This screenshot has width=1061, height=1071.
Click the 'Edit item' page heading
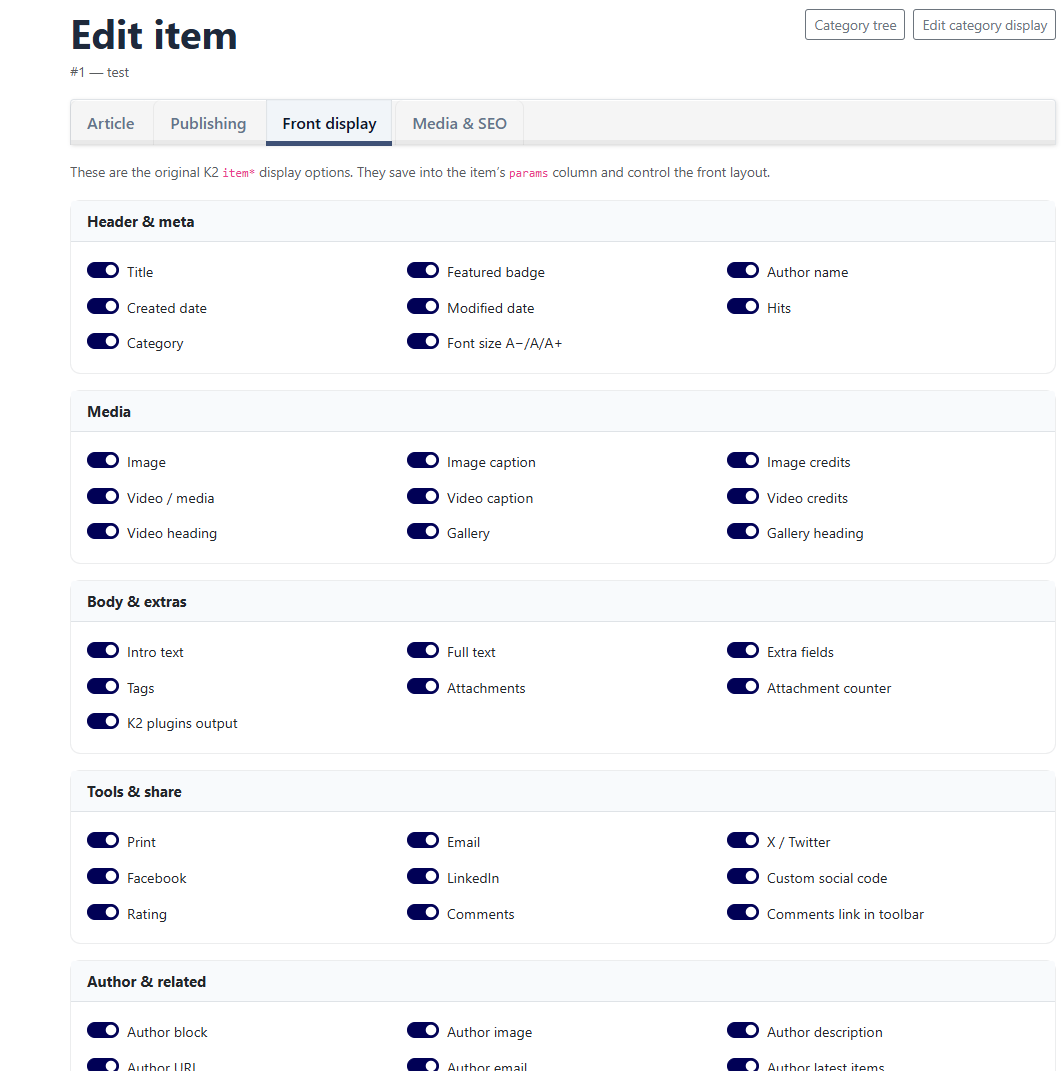pyautogui.click(x=154, y=35)
